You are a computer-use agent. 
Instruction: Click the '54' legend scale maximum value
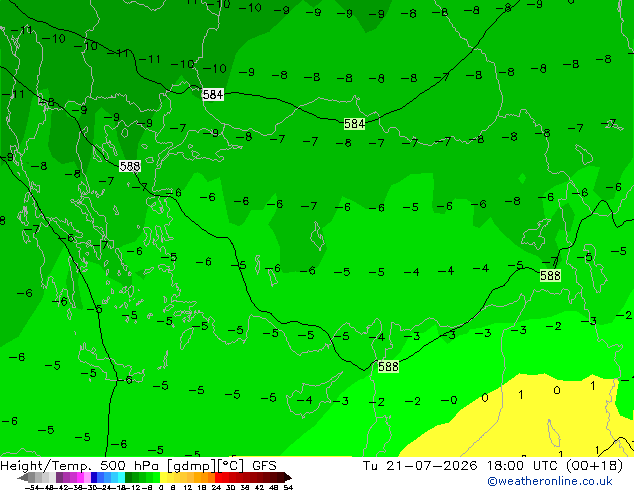pos(289,488)
